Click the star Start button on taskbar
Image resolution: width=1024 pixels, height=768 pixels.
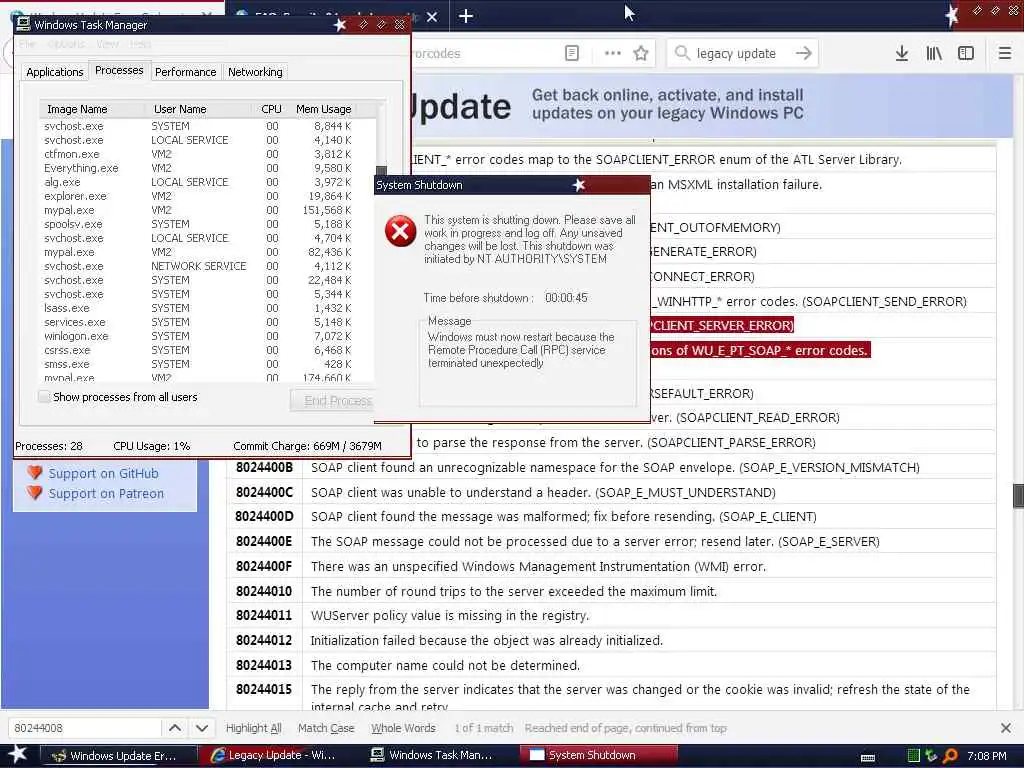[x=18, y=754]
